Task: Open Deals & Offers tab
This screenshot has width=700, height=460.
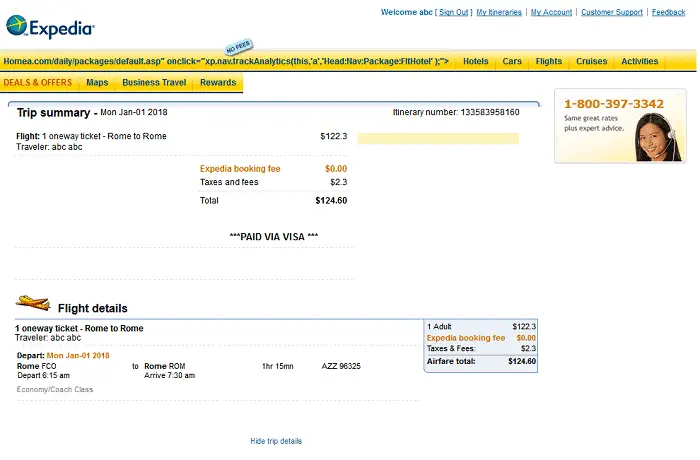Action: 38,83
